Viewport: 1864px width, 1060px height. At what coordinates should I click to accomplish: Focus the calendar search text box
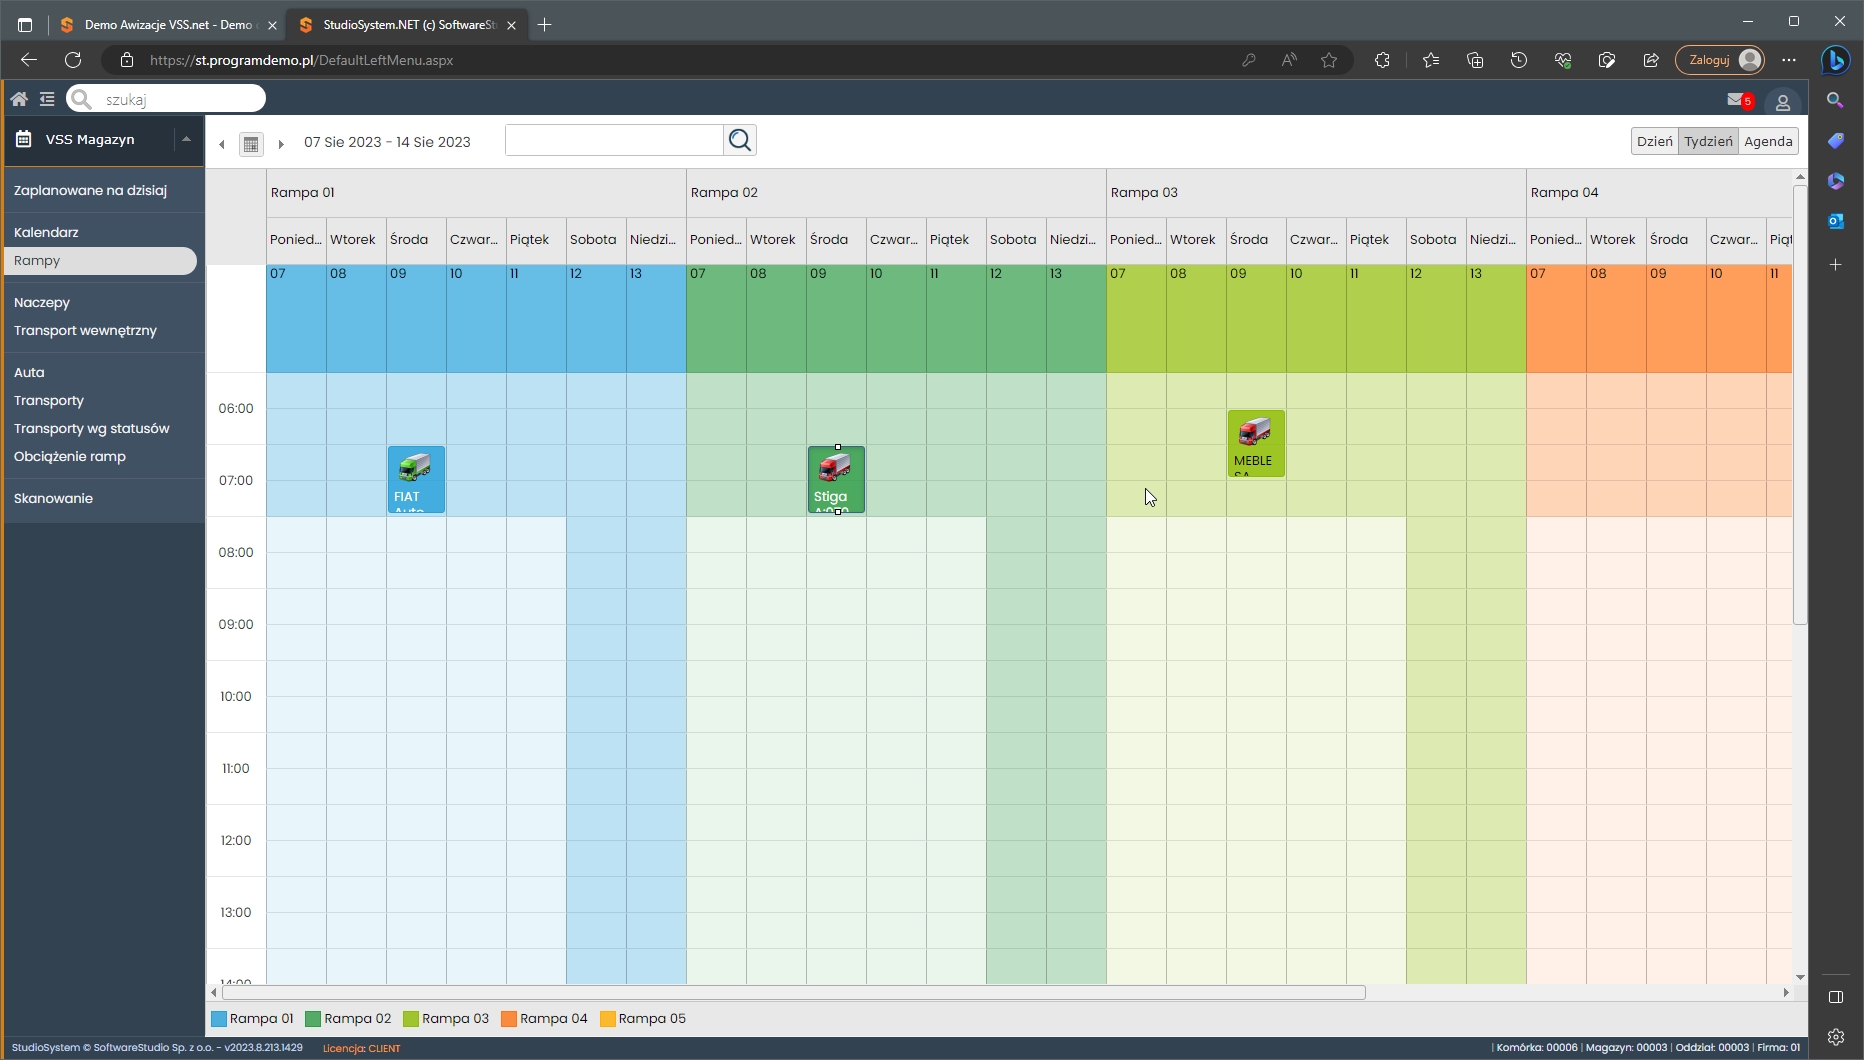point(614,140)
